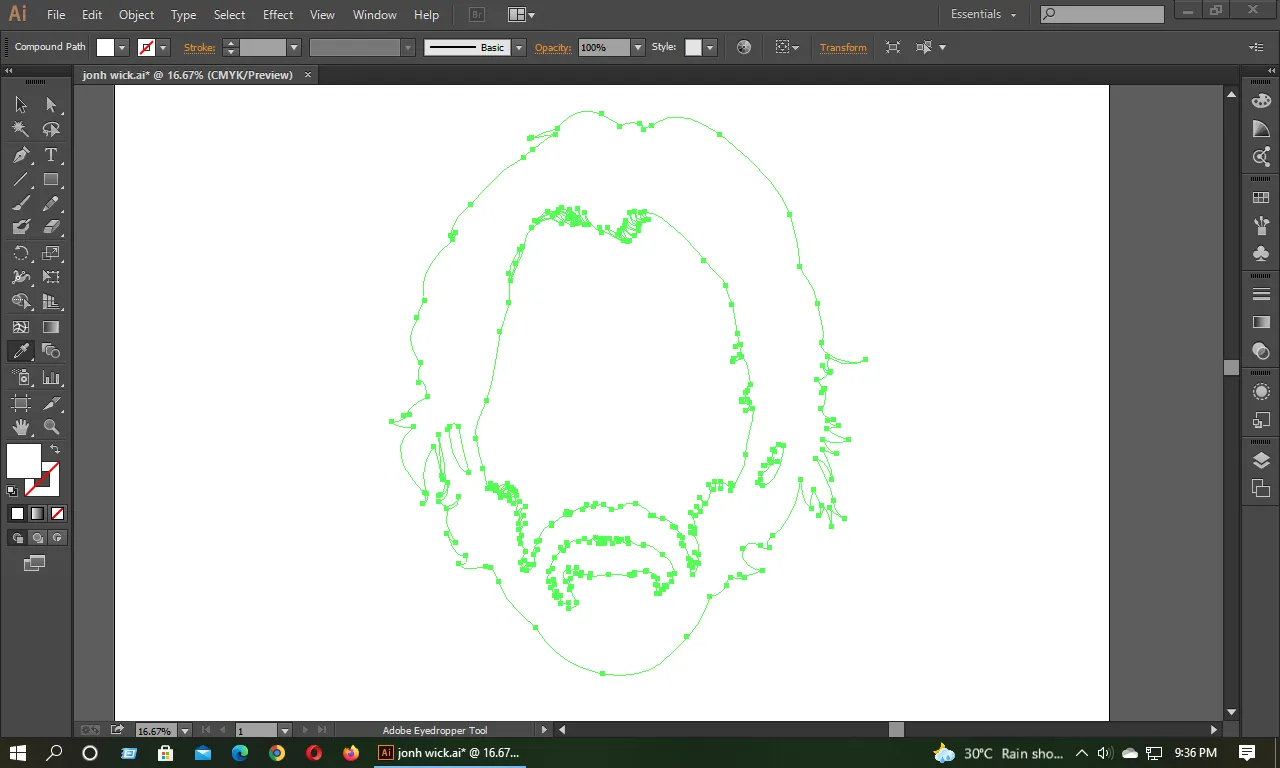Open the Stroke panel lines icon
The width and height of the screenshot is (1280, 768).
1261,295
